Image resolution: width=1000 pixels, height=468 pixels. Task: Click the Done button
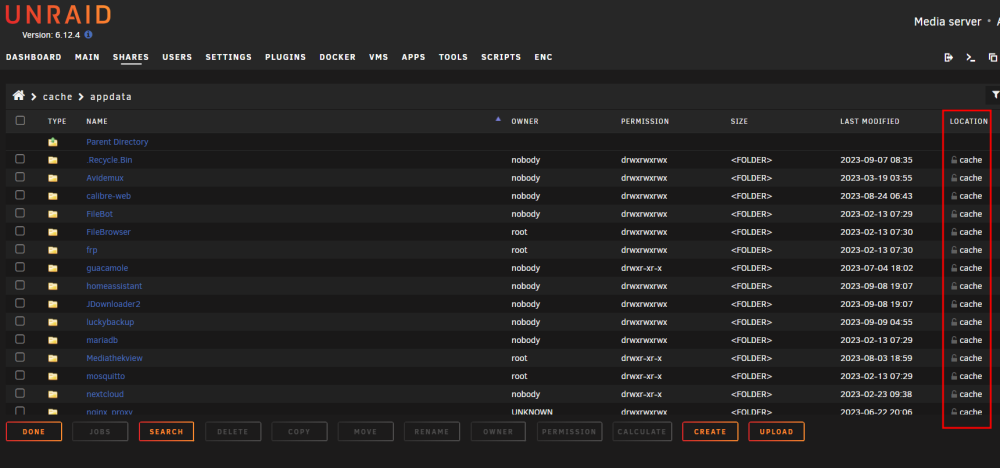tap(34, 432)
